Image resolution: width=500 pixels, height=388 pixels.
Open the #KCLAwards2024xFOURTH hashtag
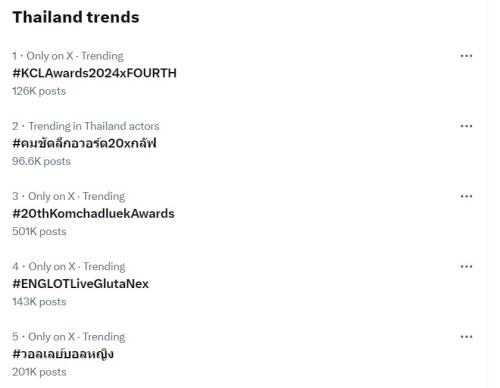[x=94, y=73]
